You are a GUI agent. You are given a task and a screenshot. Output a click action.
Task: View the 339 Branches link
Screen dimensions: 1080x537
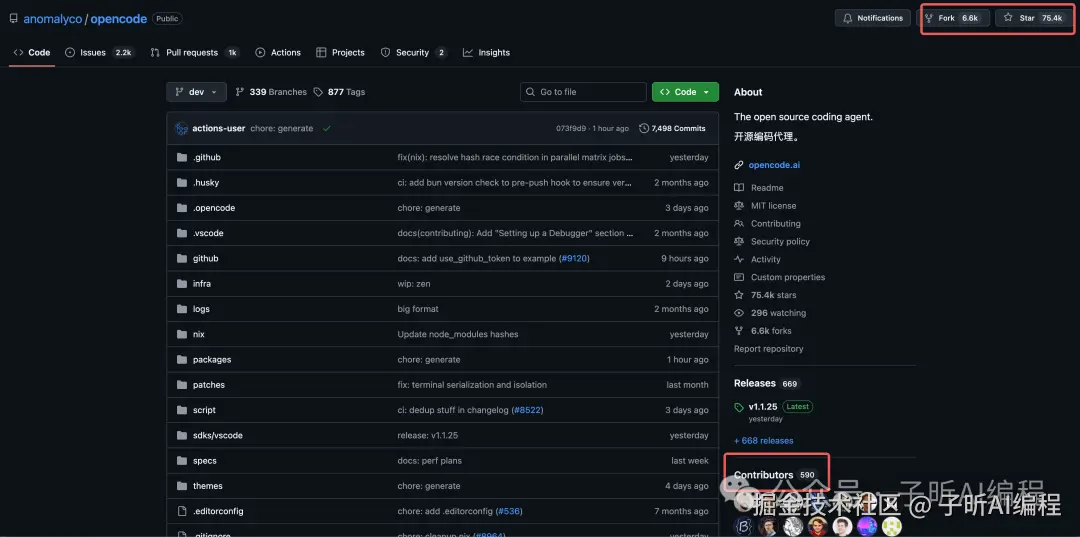271,92
